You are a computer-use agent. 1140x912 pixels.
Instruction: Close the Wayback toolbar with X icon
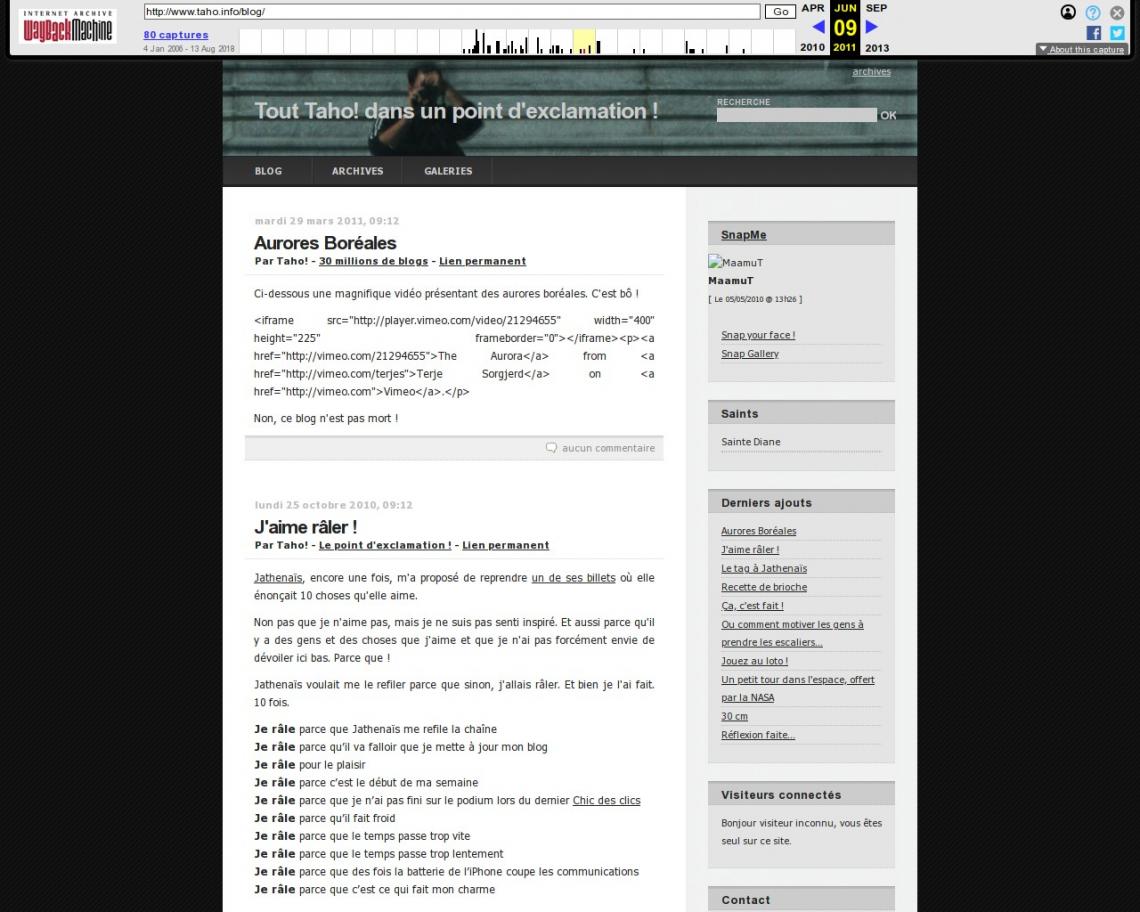[x=1117, y=12]
